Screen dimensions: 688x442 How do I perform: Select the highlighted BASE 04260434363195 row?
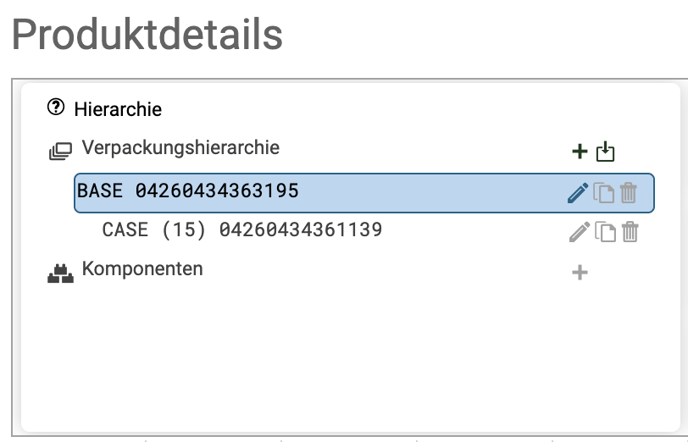pyautogui.click(x=364, y=193)
